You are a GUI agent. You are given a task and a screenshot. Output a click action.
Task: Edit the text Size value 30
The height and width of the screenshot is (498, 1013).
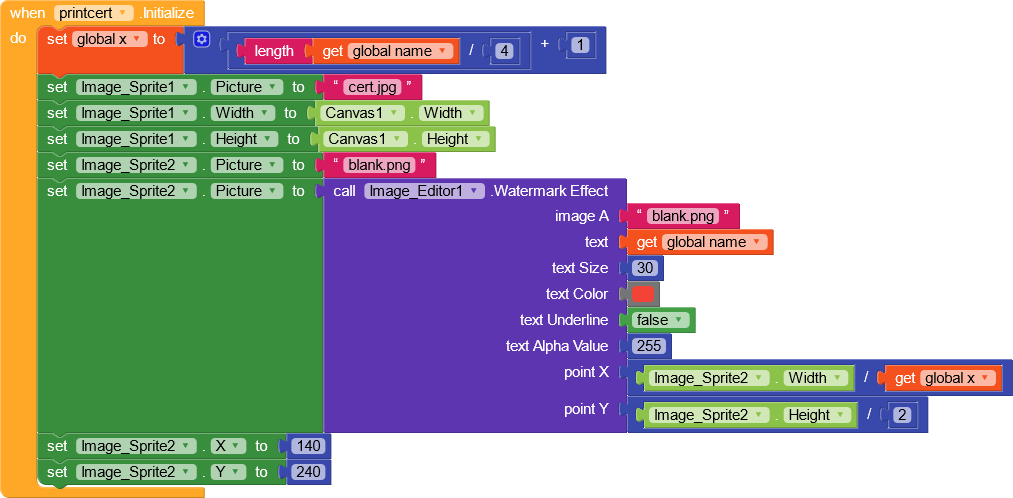tap(645, 268)
